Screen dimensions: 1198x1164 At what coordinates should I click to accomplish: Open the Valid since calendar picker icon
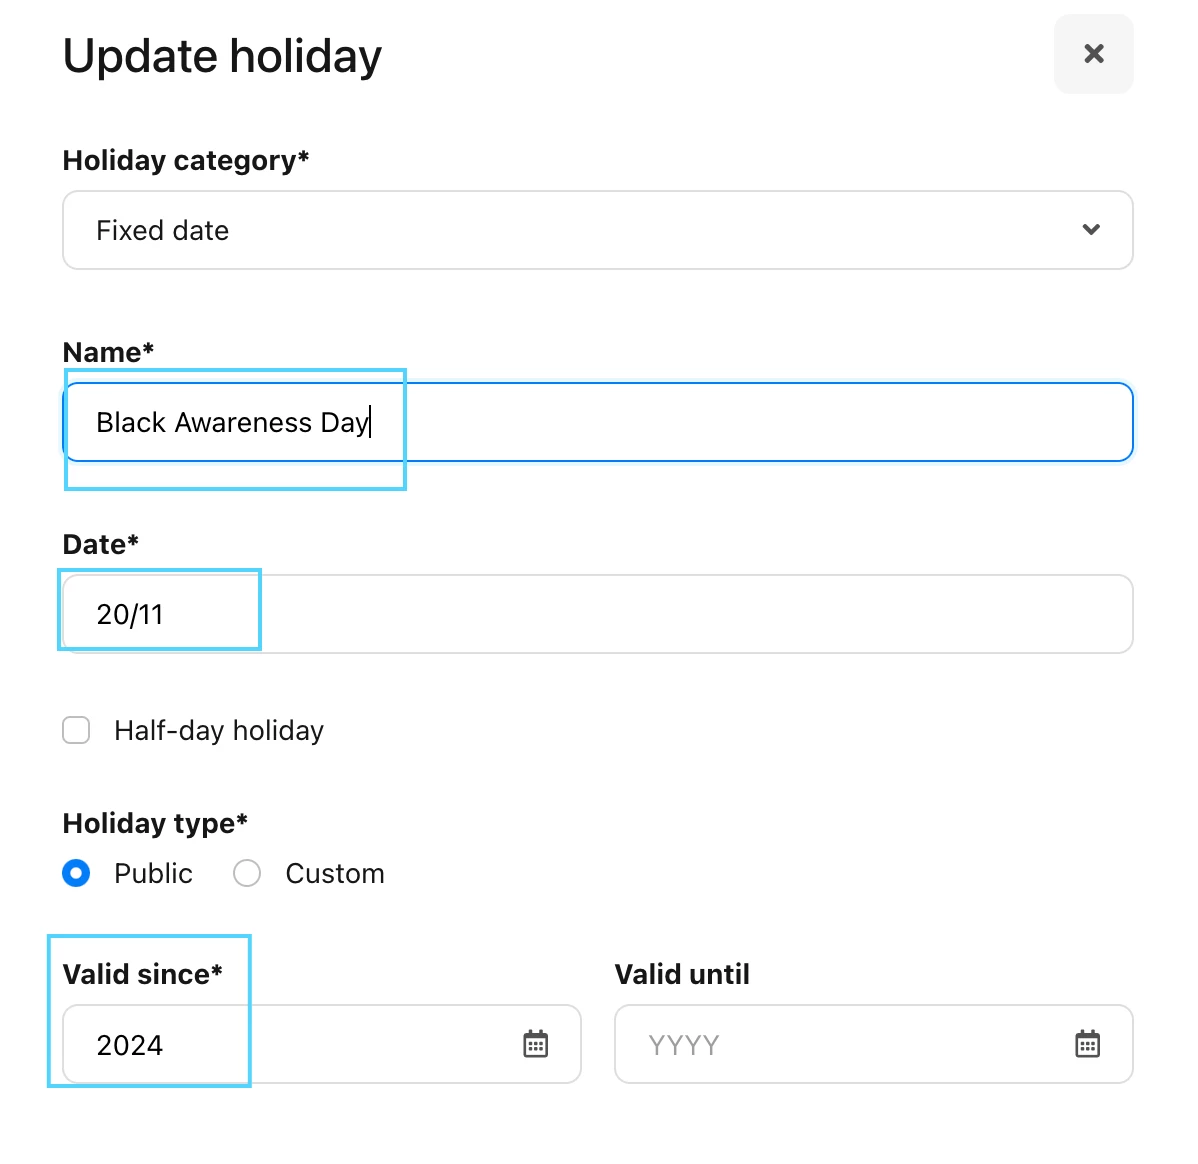tap(536, 1044)
